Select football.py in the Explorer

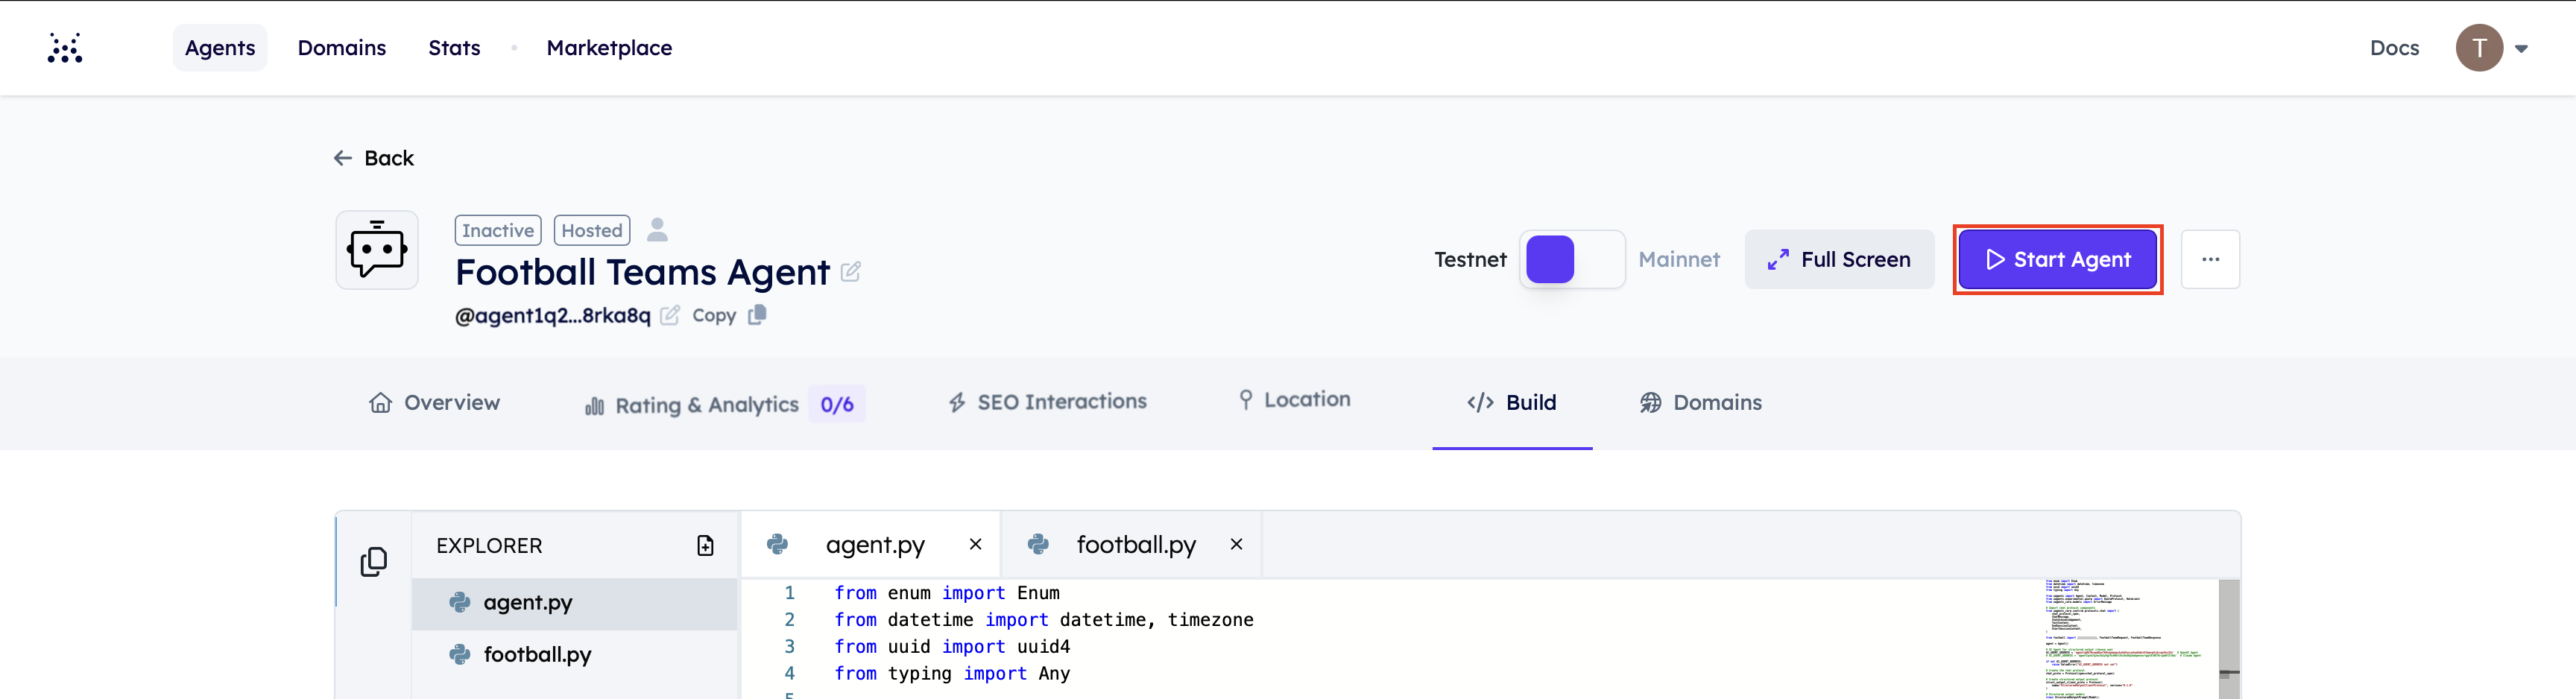(x=574, y=655)
